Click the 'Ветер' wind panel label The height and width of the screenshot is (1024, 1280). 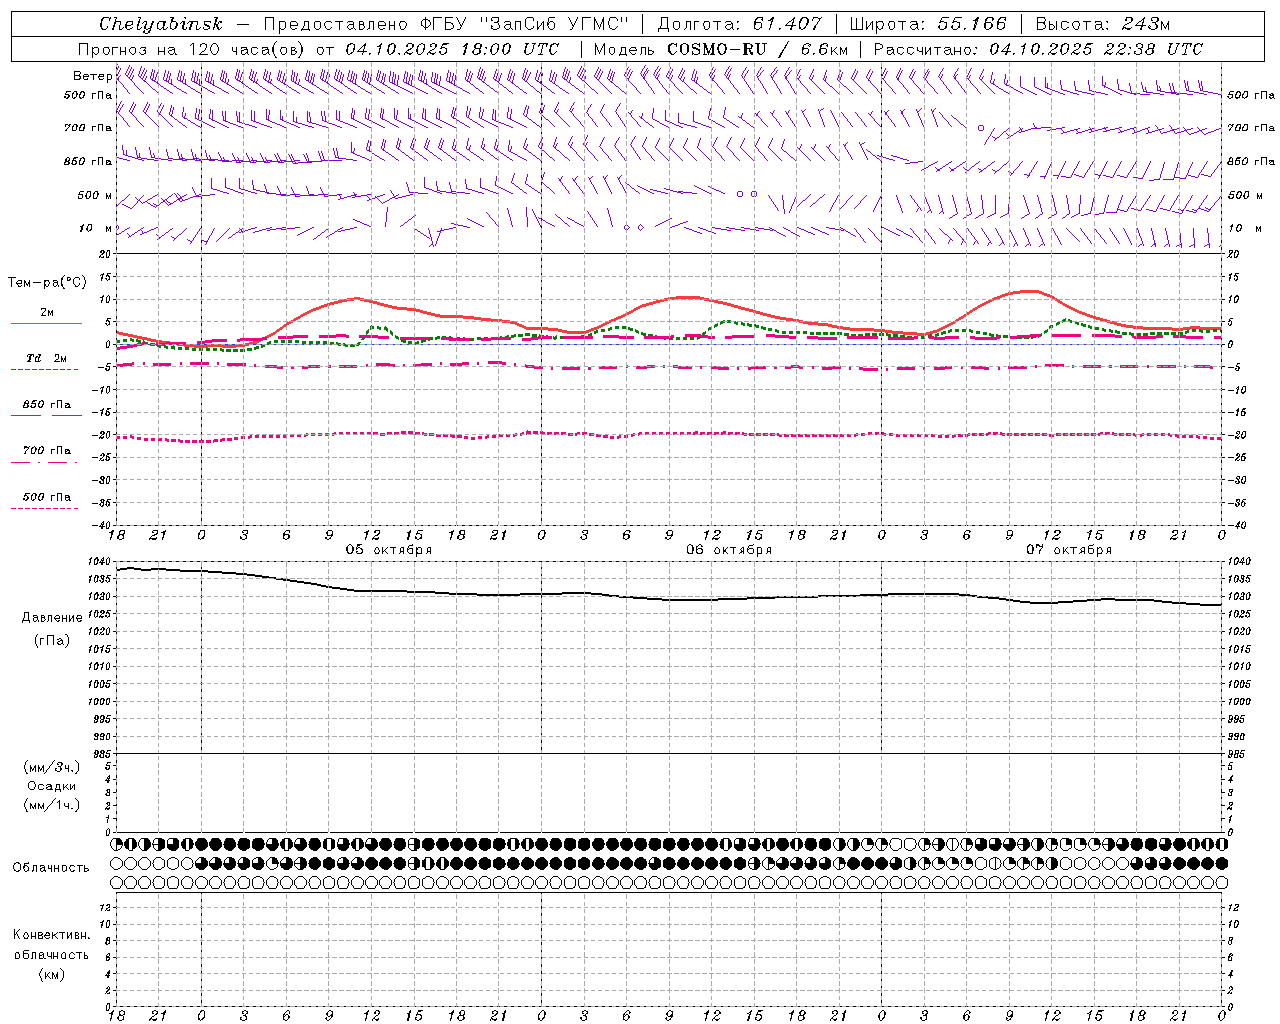(x=92, y=76)
